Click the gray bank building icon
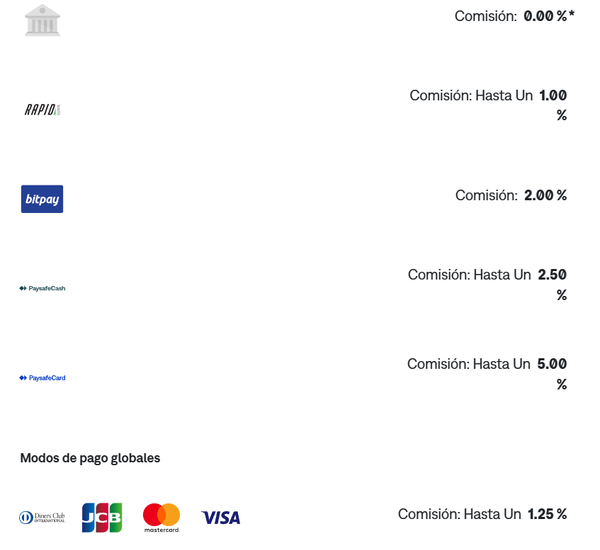600x550 pixels. 42,20
